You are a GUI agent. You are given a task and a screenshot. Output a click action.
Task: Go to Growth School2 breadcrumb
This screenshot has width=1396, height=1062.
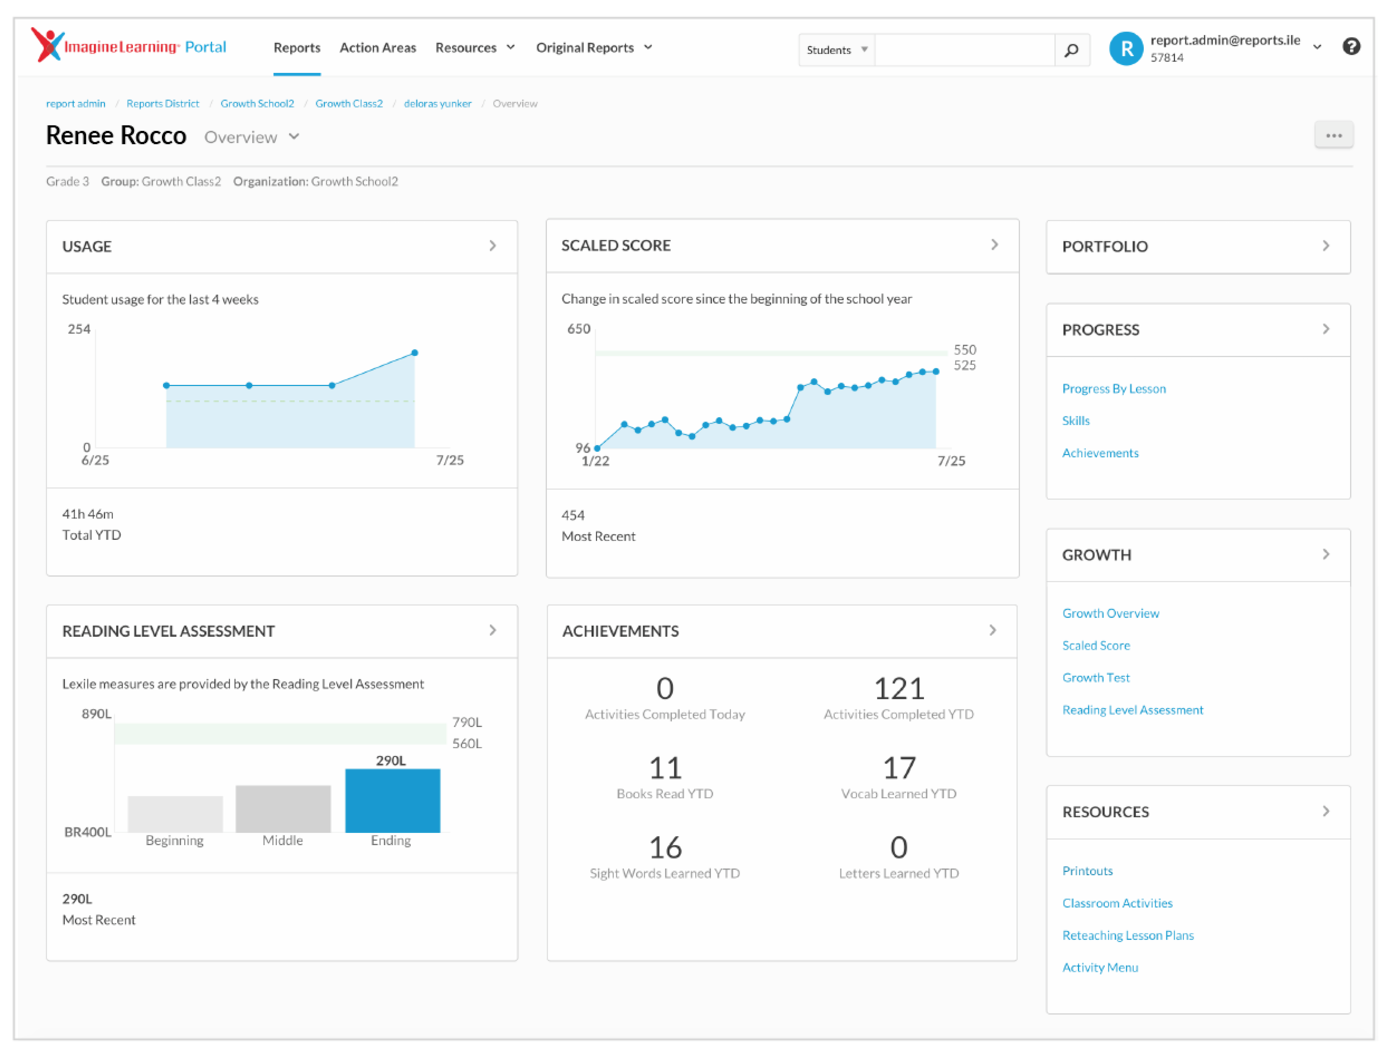[257, 104]
